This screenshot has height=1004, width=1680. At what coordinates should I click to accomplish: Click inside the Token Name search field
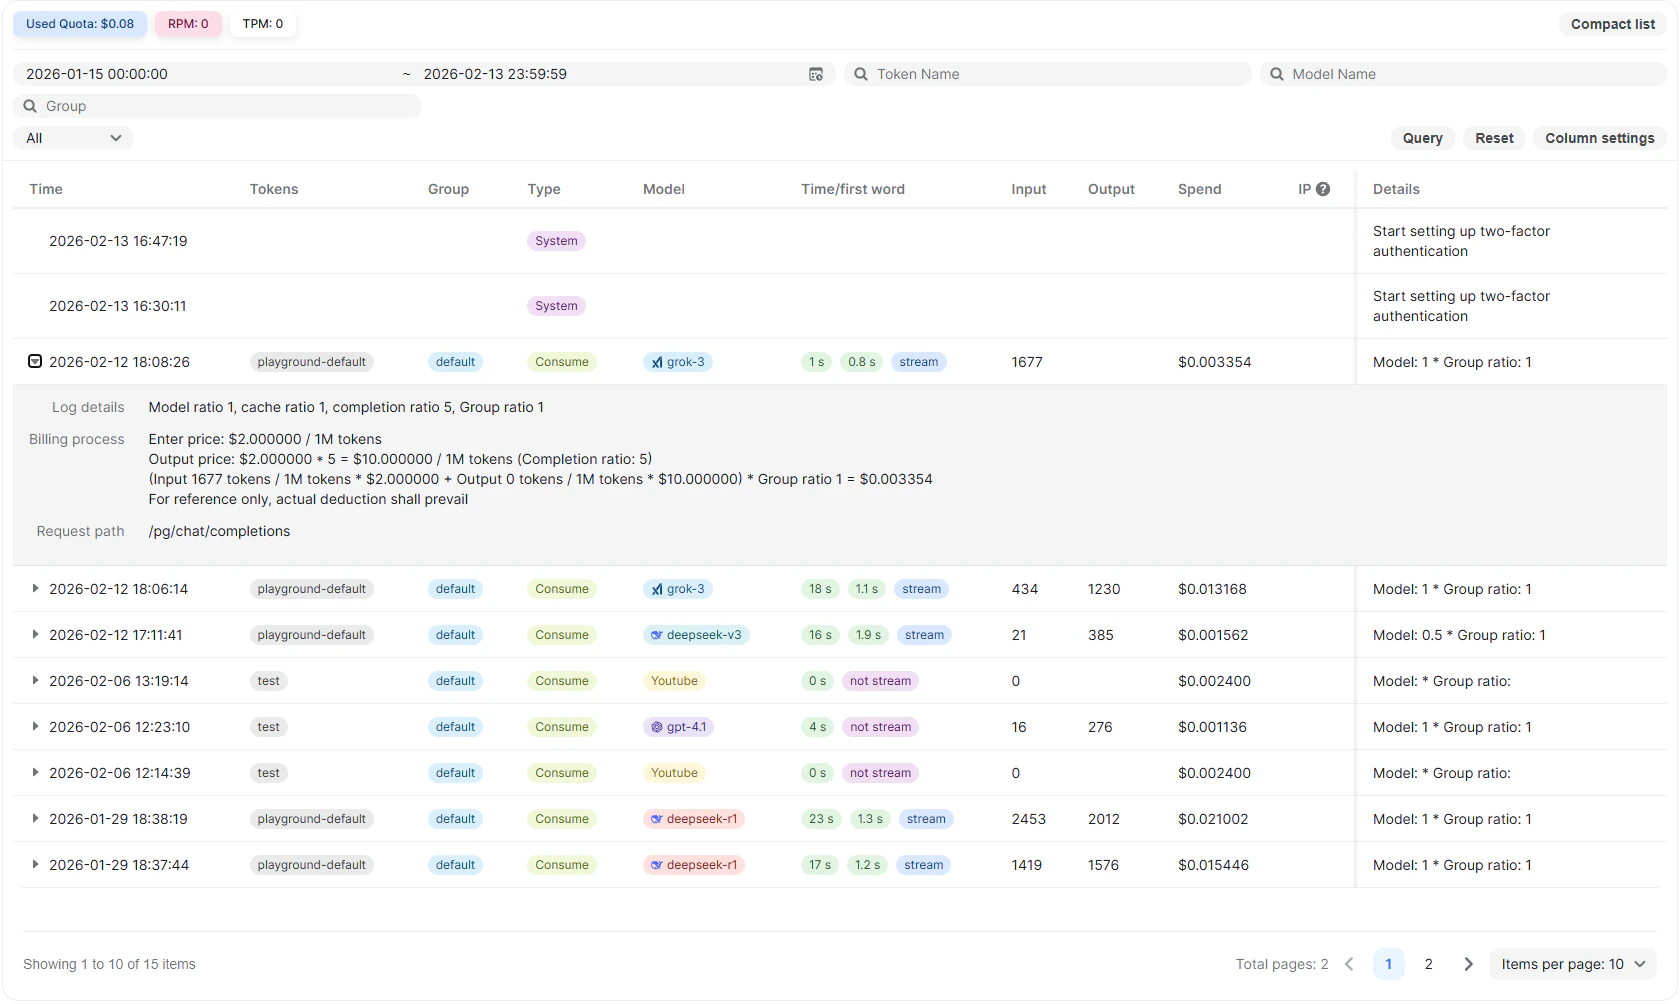[x=1048, y=74]
